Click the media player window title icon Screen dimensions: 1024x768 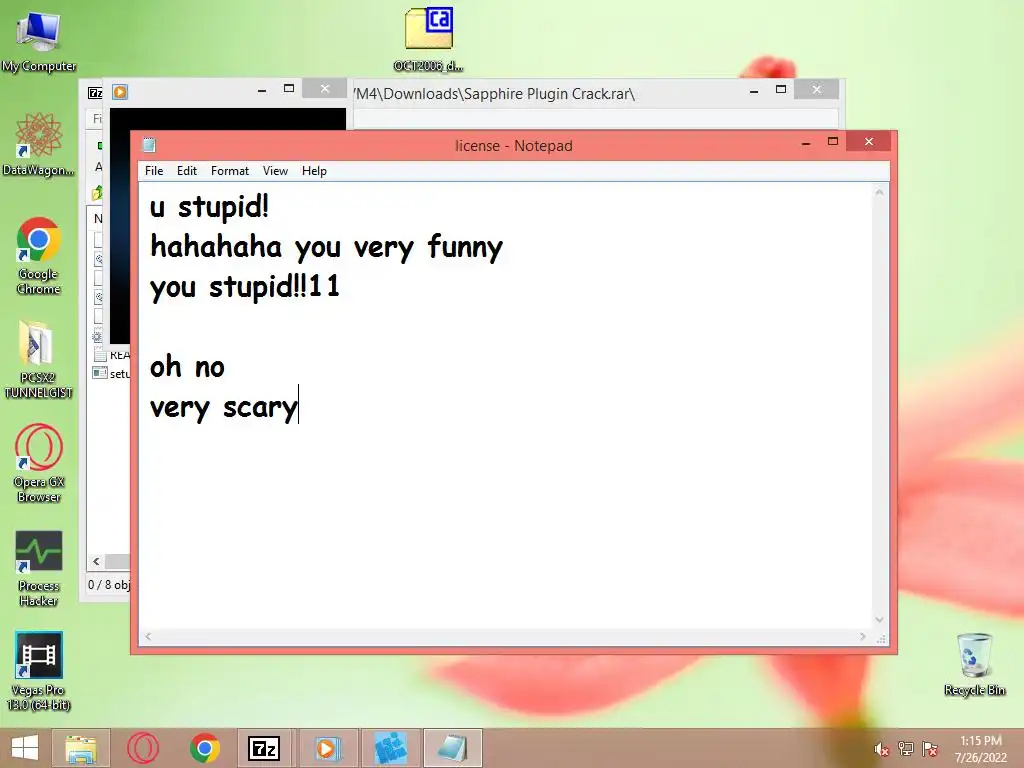(x=120, y=92)
